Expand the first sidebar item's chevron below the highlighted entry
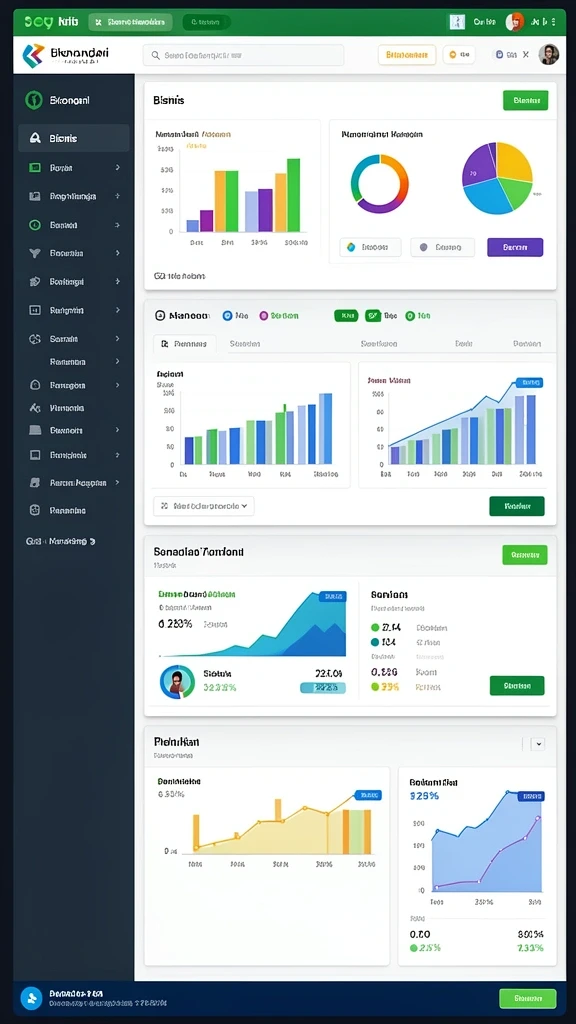 point(118,168)
